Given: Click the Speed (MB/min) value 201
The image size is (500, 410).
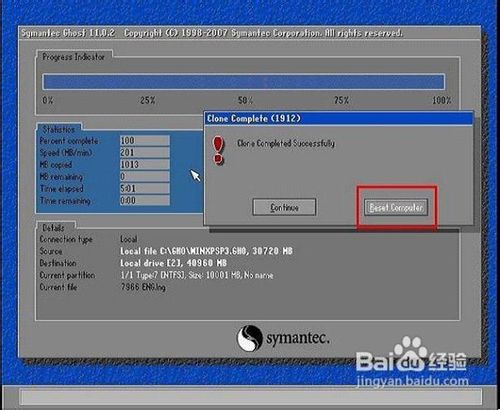Looking at the screenshot, I should click(145, 152).
